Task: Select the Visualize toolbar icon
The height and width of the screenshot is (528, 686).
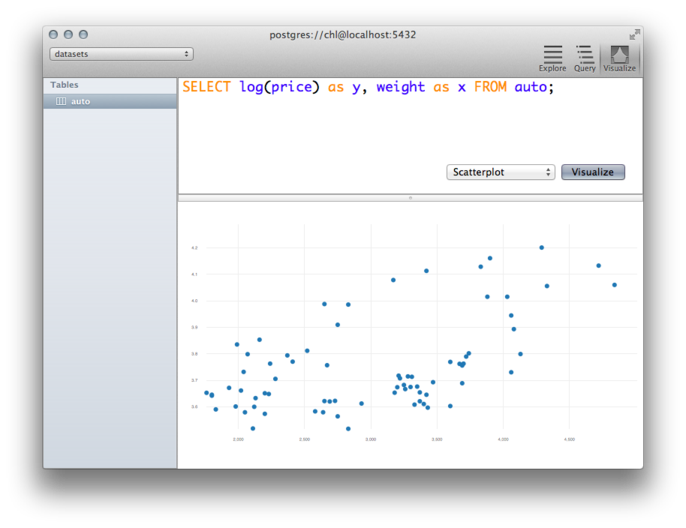Action: (619, 58)
